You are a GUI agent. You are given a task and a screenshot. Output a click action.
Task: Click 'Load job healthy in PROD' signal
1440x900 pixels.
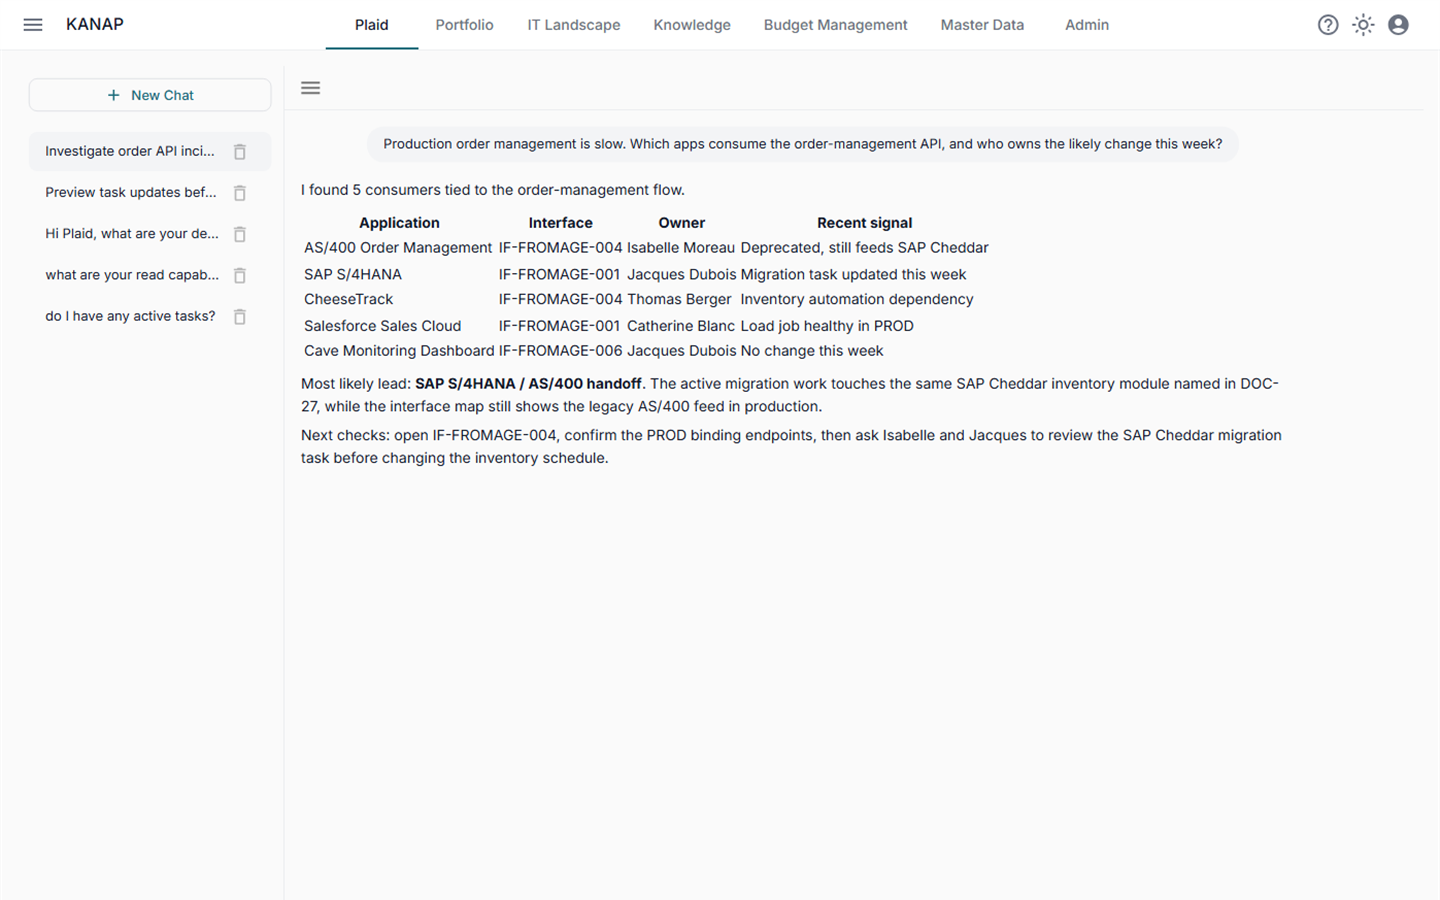point(827,326)
